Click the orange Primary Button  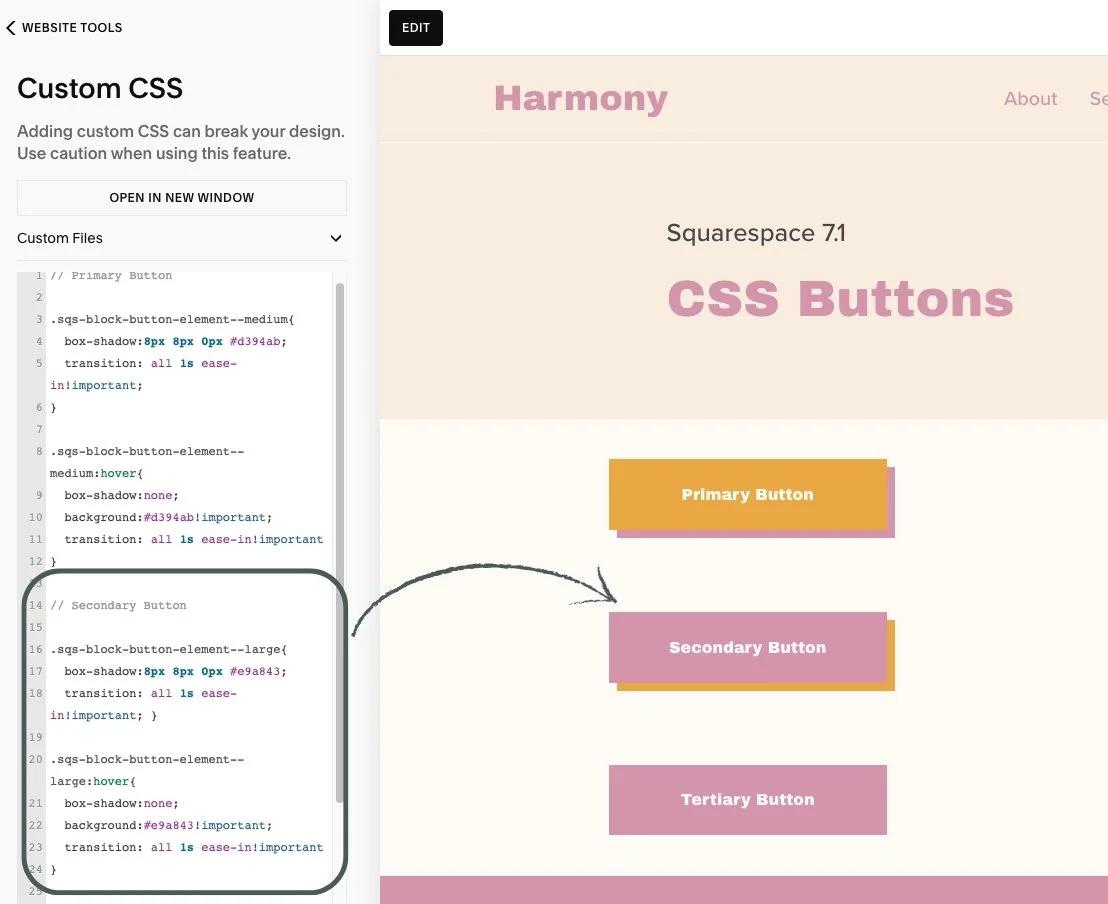tap(748, 494)
